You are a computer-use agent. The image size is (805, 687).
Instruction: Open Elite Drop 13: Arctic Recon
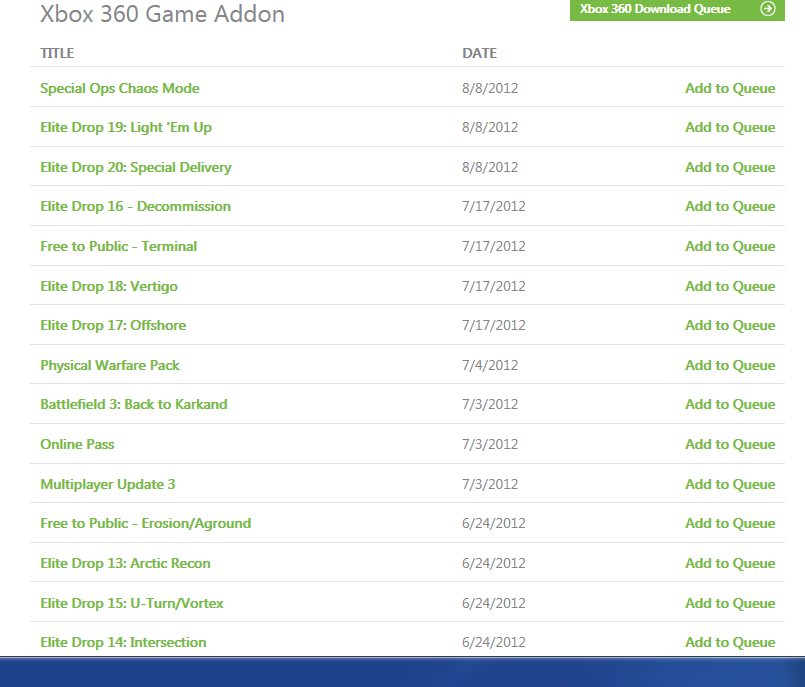click(125, 564)
